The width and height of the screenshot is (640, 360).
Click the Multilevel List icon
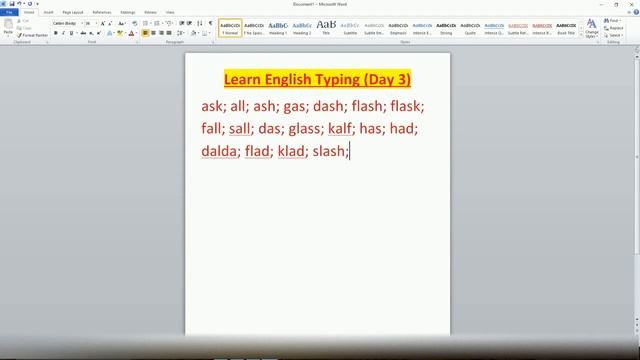(168, 23)
